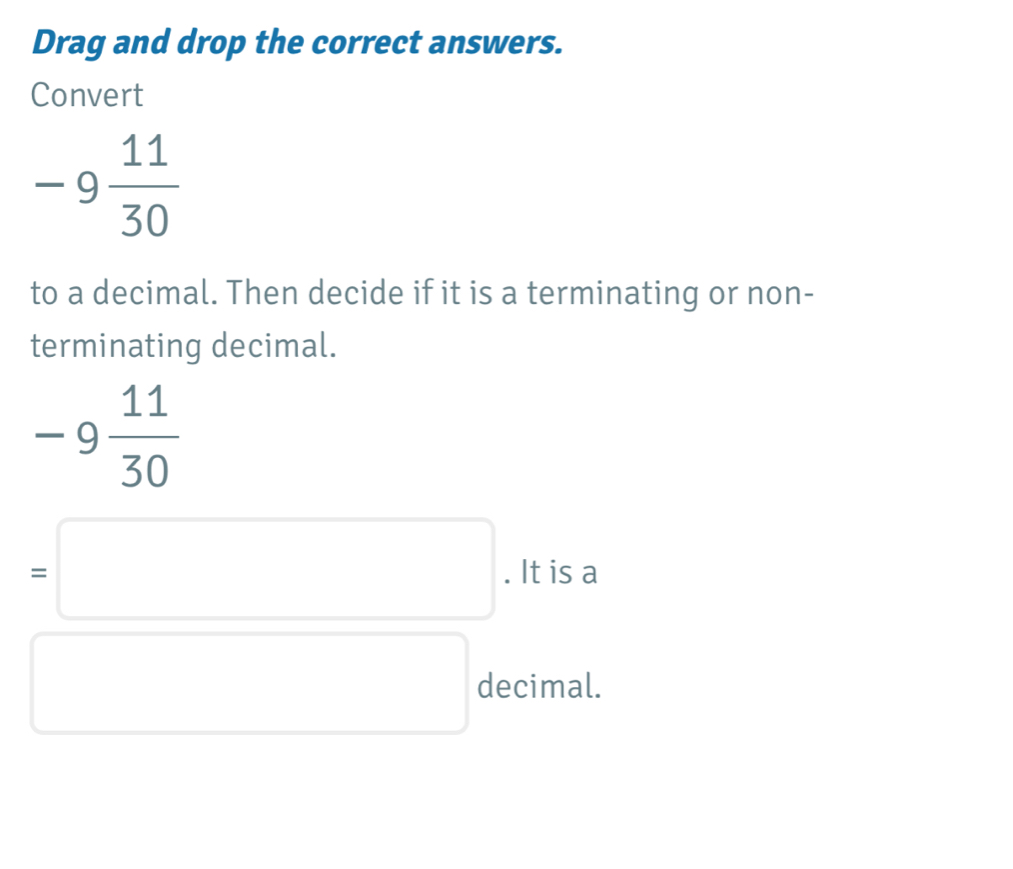The height and width of the screenshot is (869, 1013).
Task: Click the "terminating decimal." line of text
Action: (183, 346)
